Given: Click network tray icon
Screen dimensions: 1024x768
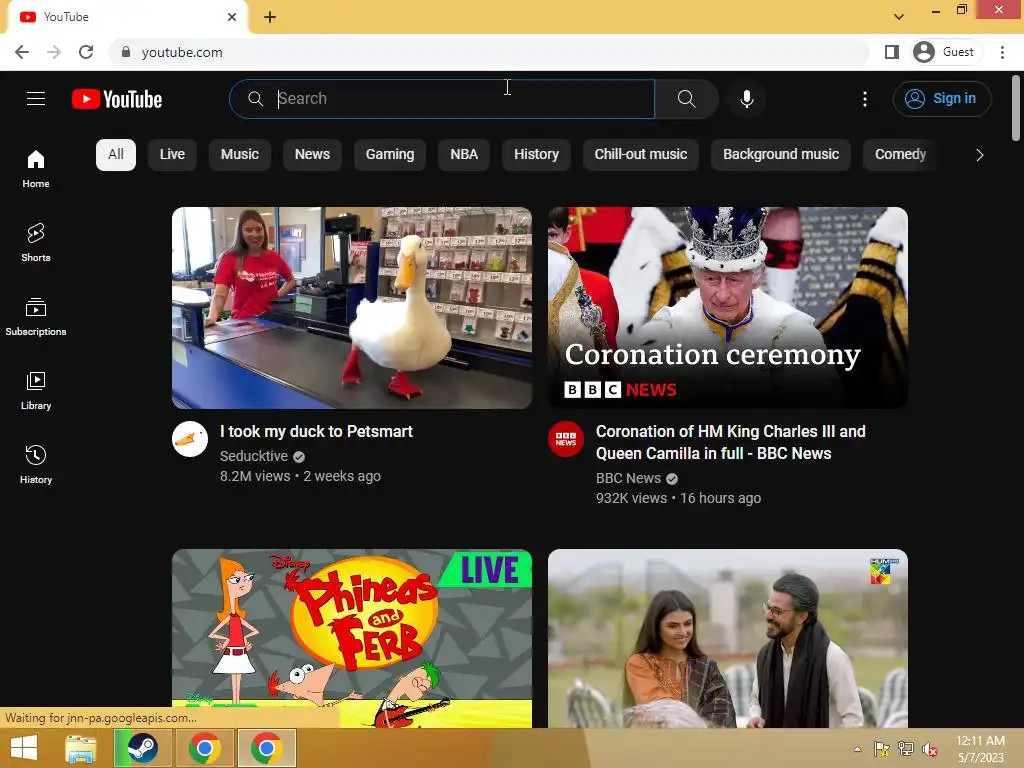Looking at the screenshot, I should 905,749.
